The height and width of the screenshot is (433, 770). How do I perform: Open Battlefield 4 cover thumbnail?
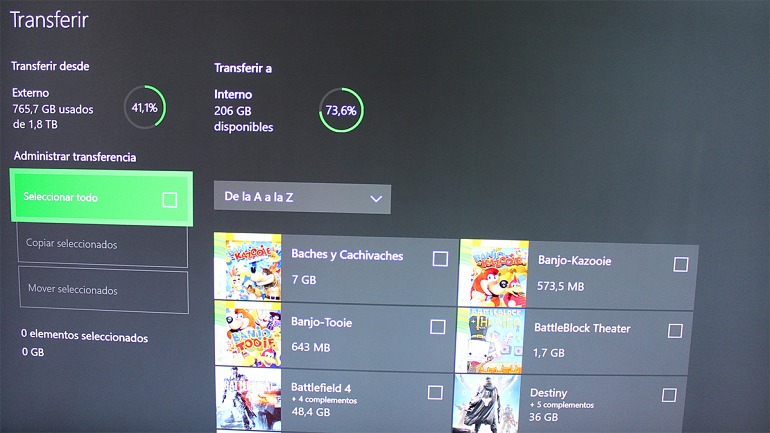[248, 399]
